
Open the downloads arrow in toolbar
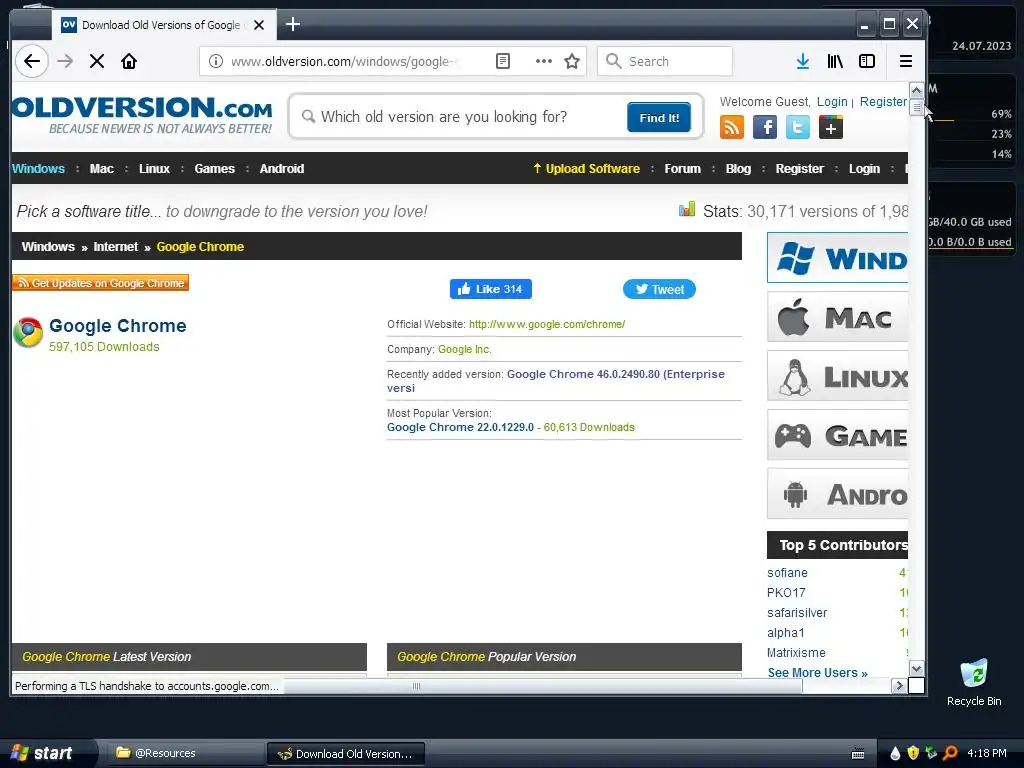tap(803, 61)
